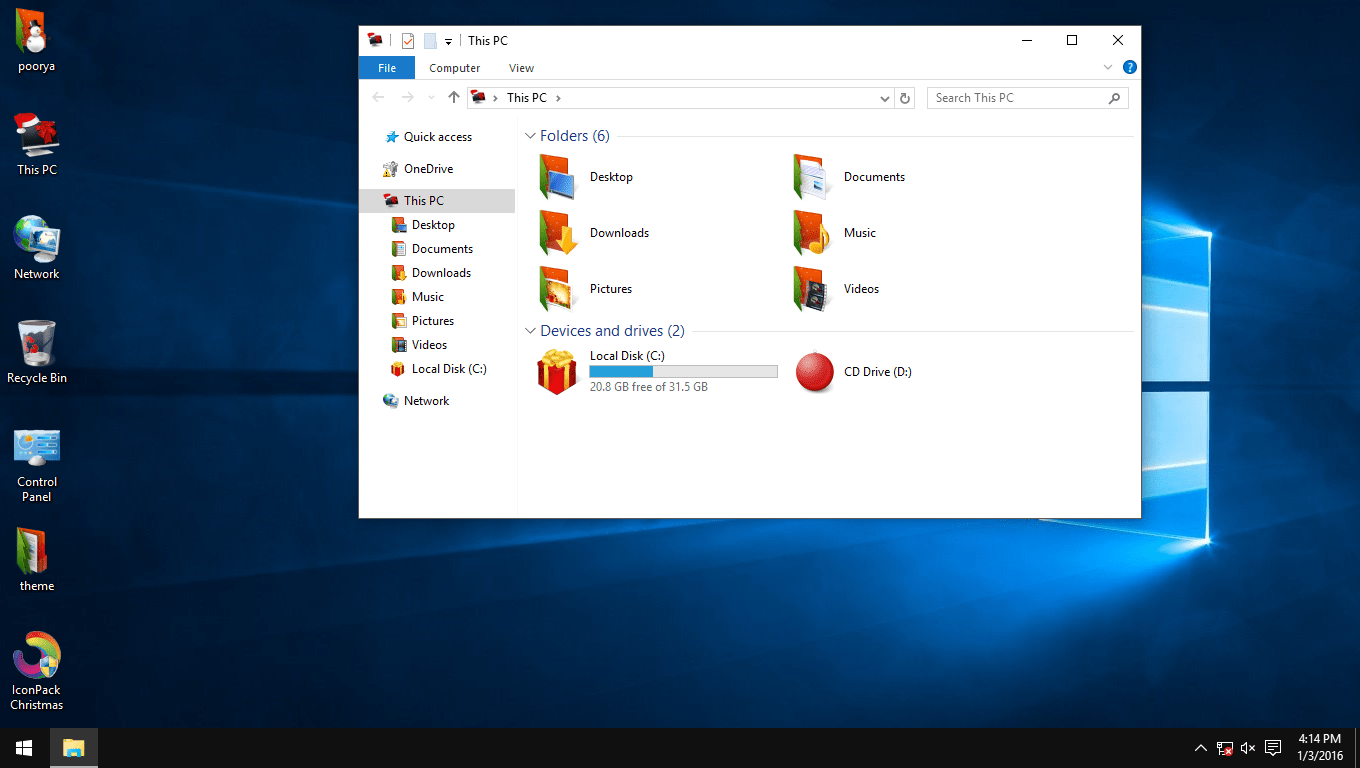
Task: Select the Videos folder in Folders group
Action: 836,289
